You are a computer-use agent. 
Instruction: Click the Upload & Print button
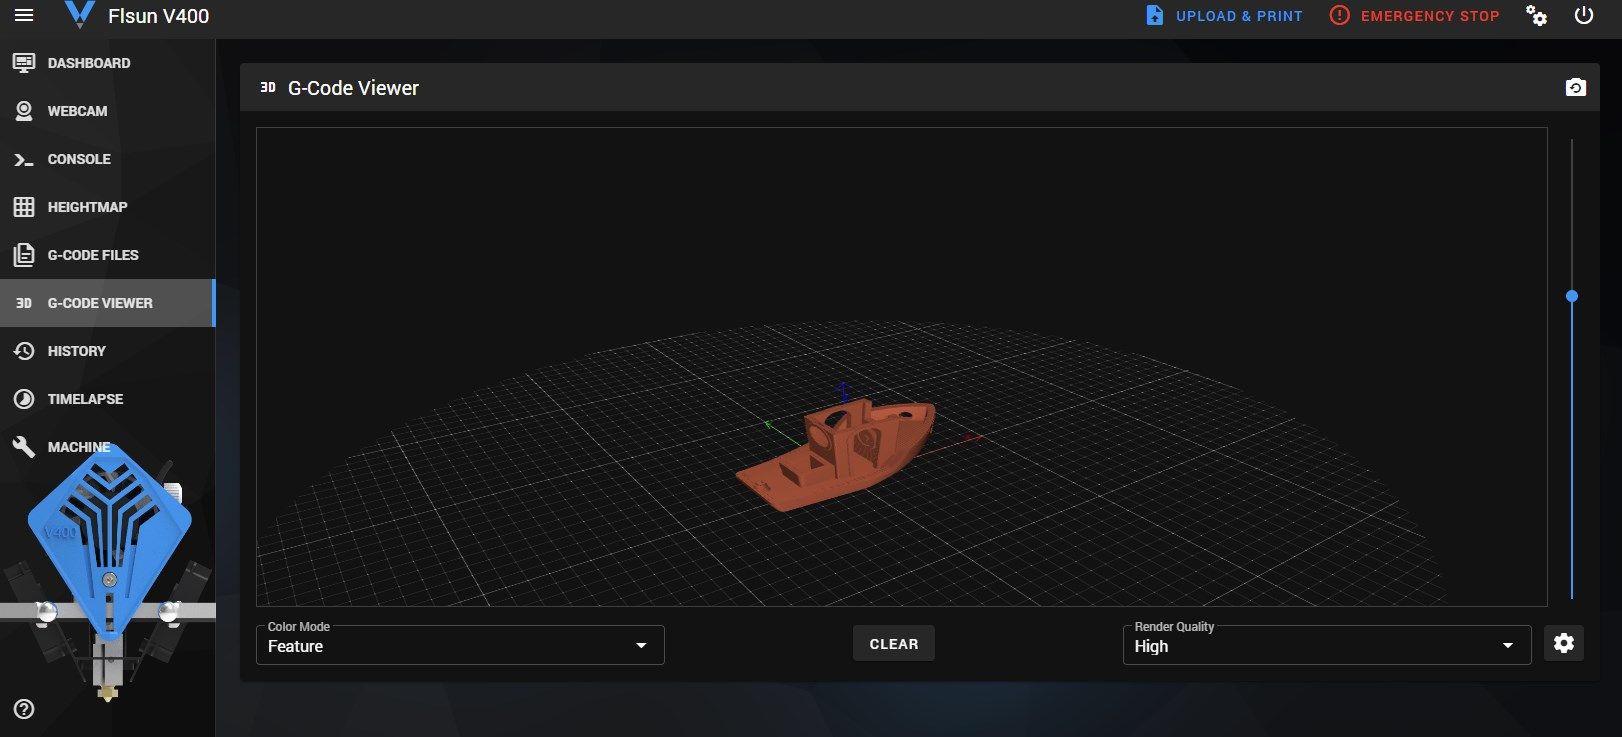pos(1224,16)
